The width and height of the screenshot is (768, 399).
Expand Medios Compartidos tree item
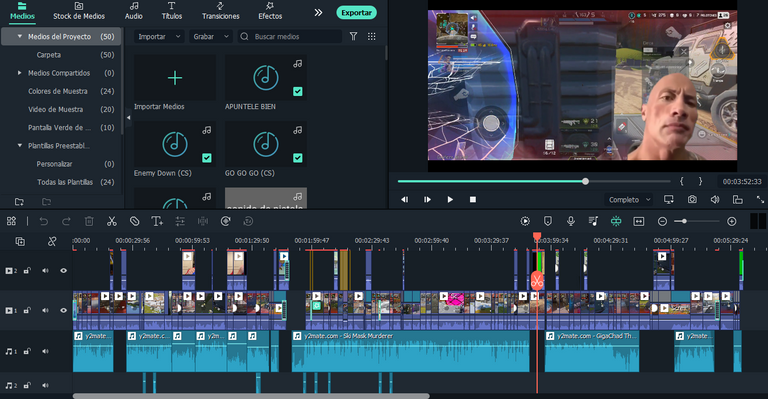click(x=20, y=73)
